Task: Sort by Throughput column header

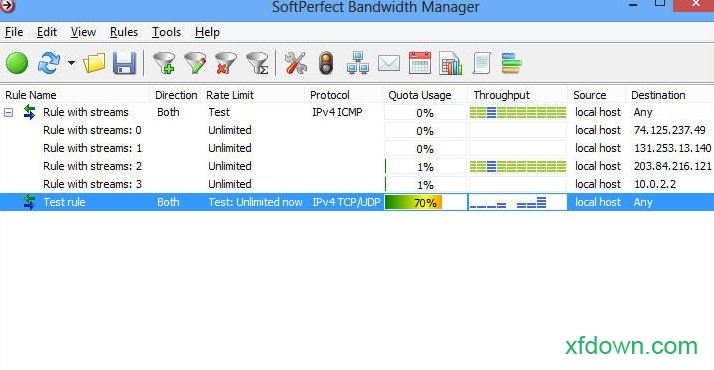Action: coord(518,95)
